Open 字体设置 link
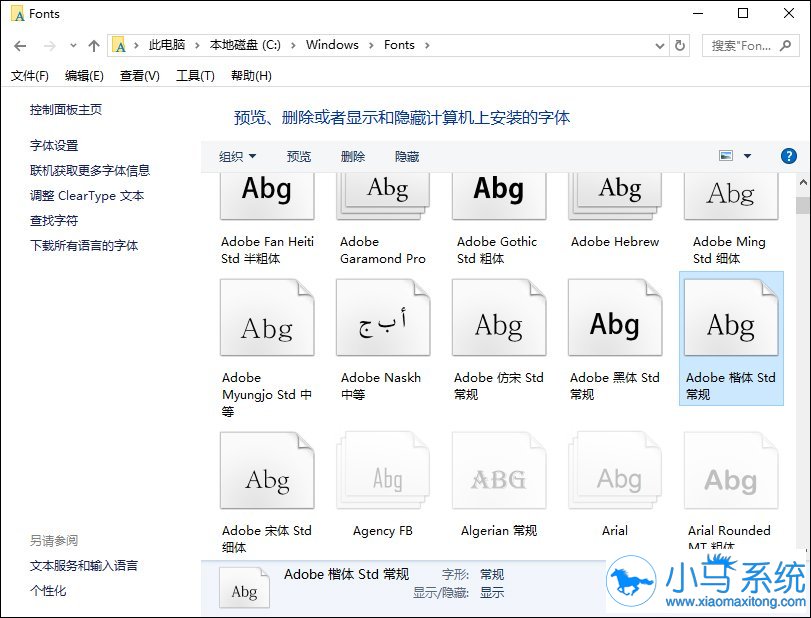Viewport: 811px width, 618px height. coord(54,145)
